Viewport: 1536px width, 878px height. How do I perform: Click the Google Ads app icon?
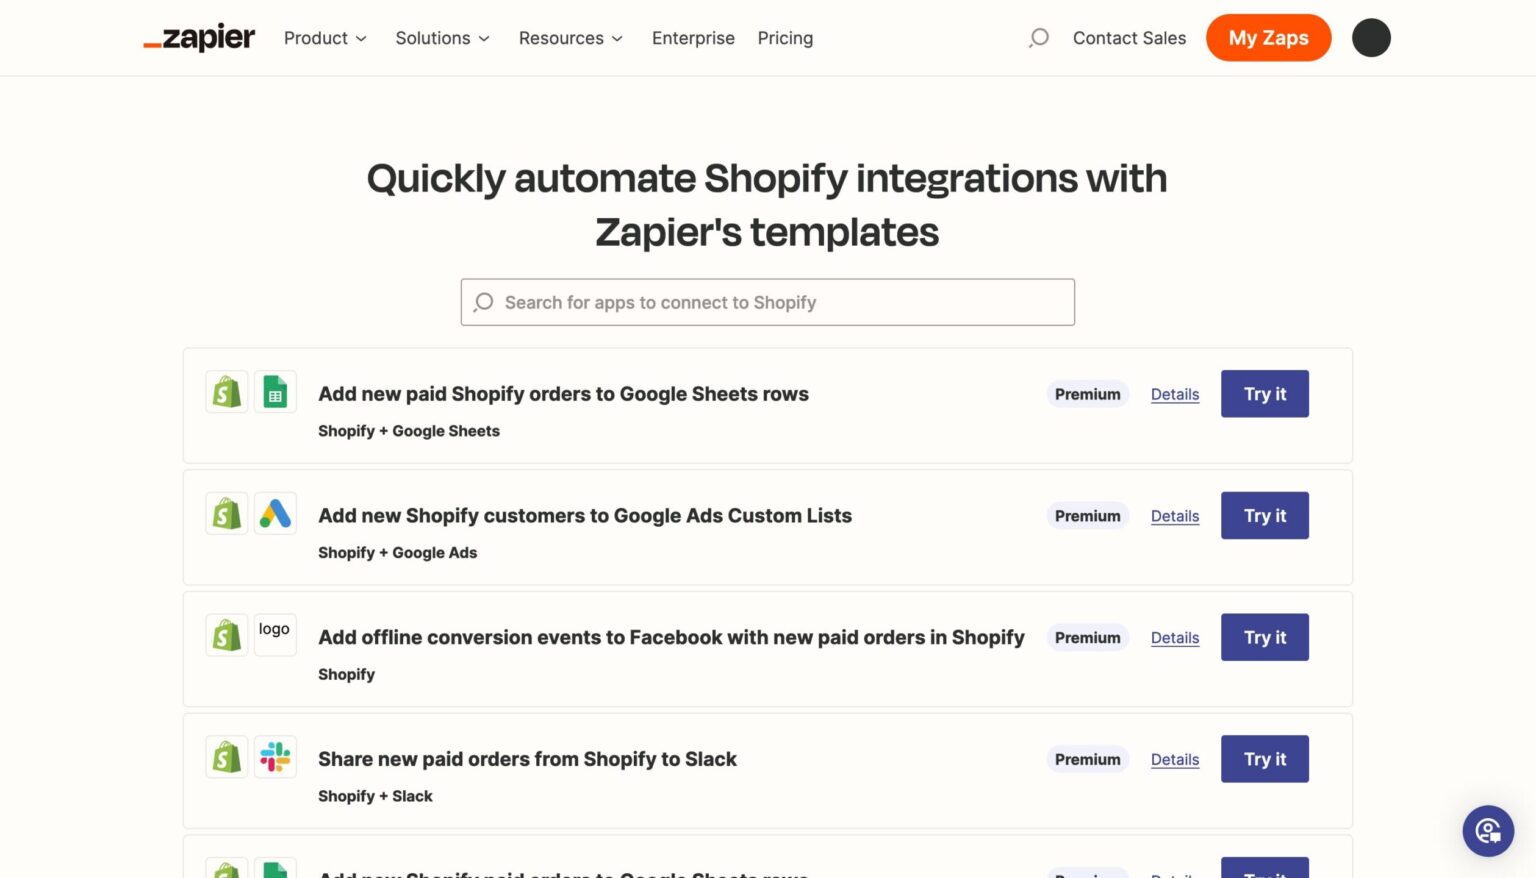(x=275, y=514)
